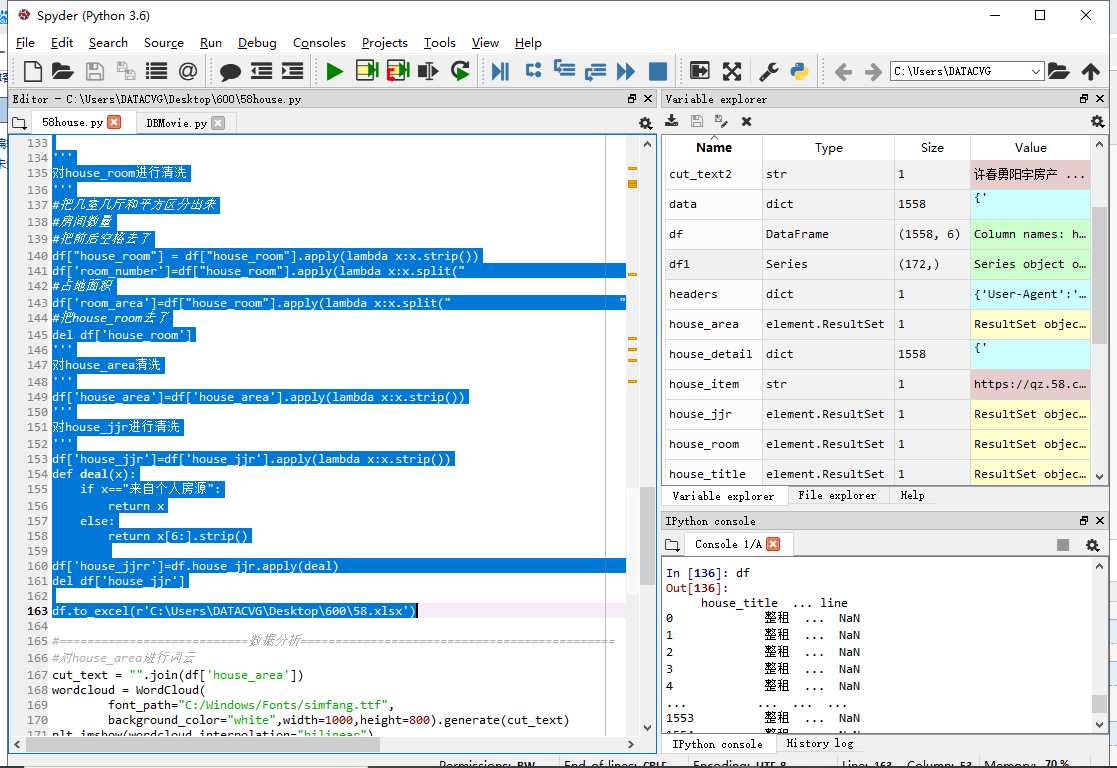Sort variables by the Size column header

click(932, 147)
